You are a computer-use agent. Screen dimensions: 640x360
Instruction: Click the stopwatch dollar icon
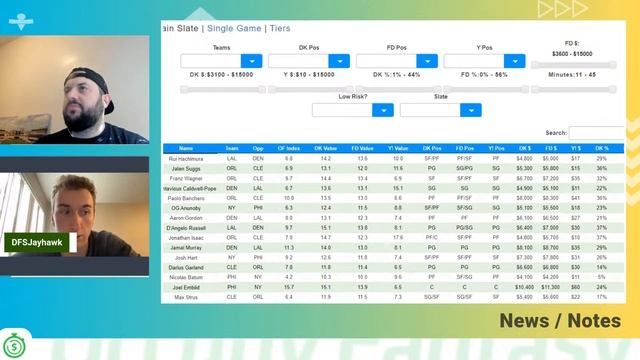coord(14,346)
